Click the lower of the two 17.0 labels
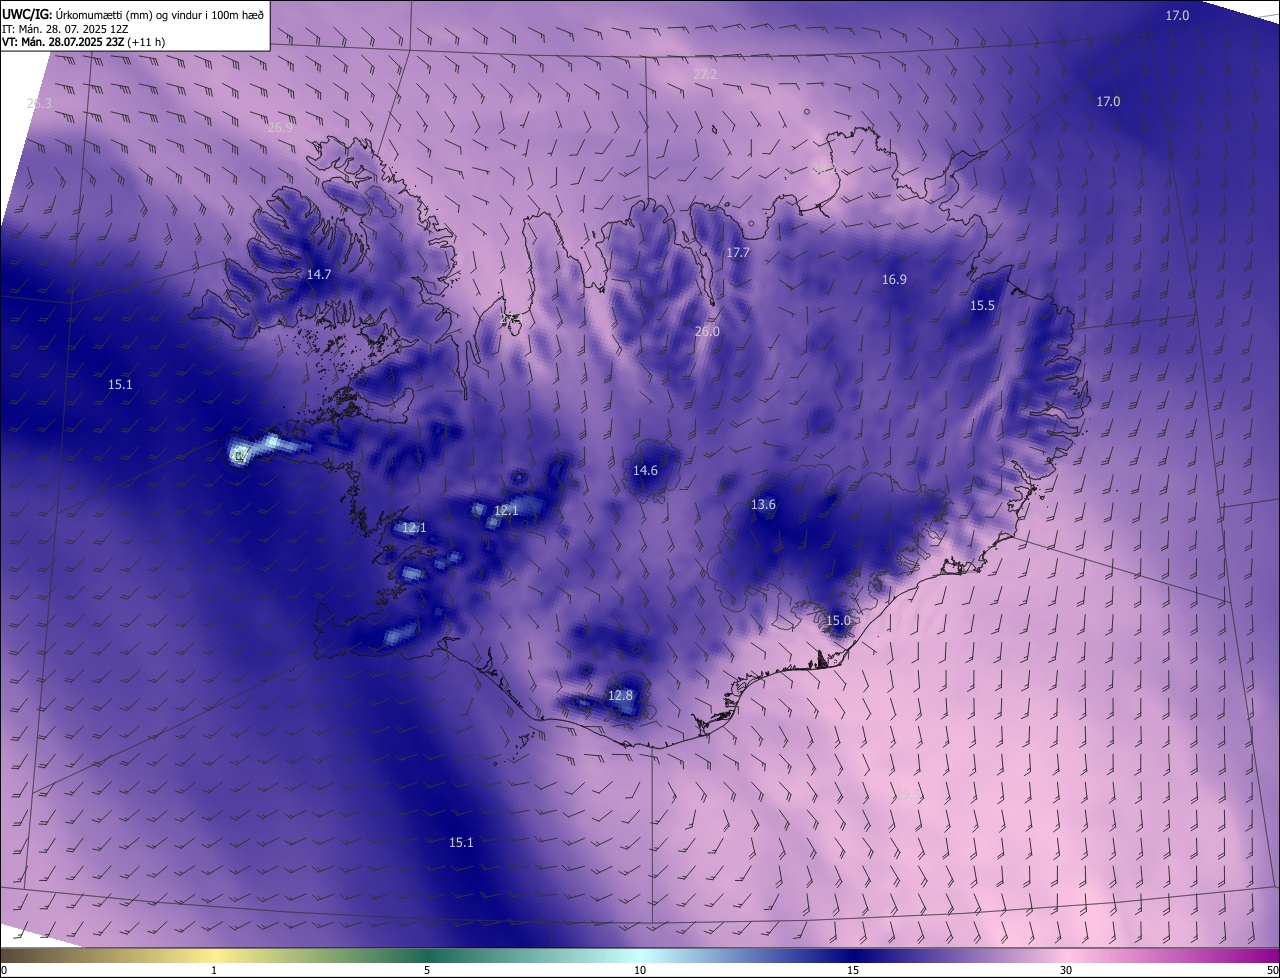This screenshot has width=1280, height=978. point(1108,102)
